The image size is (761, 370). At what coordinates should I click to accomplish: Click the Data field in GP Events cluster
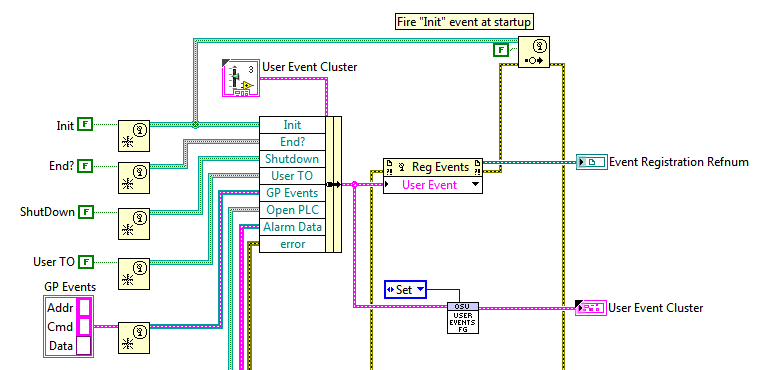point(83,346)
